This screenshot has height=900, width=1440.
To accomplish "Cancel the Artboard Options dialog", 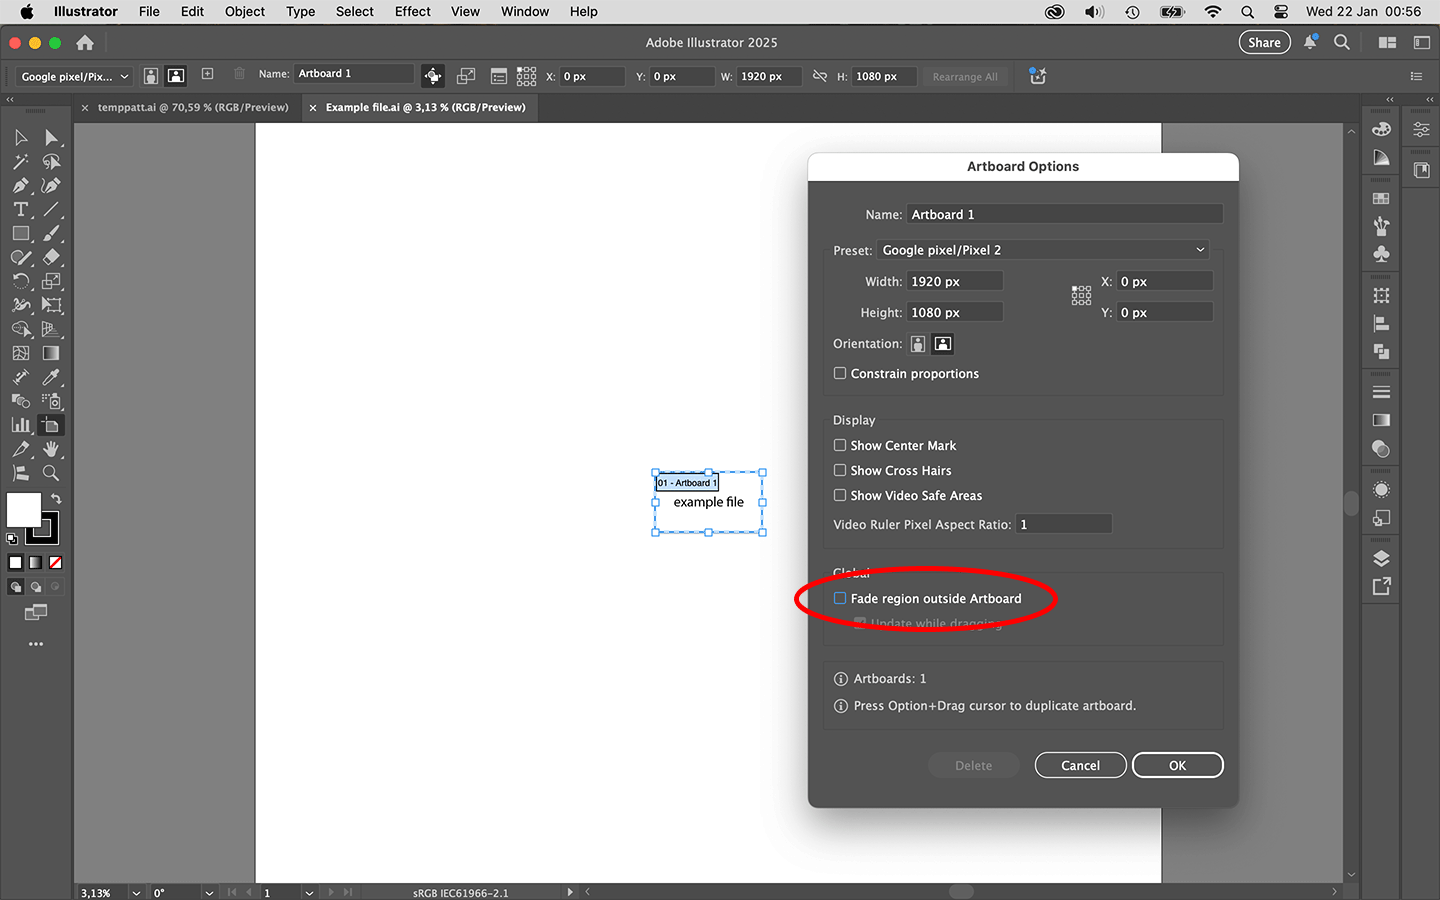I will point(1080,764).
